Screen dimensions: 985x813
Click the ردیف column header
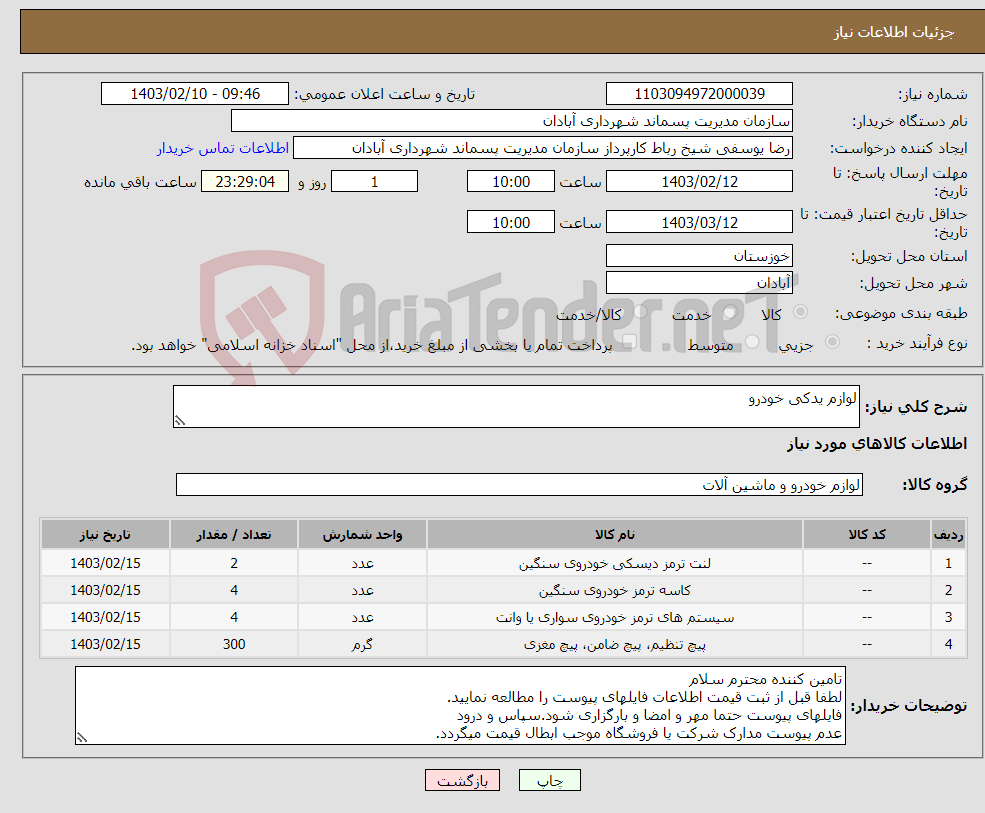948,534
